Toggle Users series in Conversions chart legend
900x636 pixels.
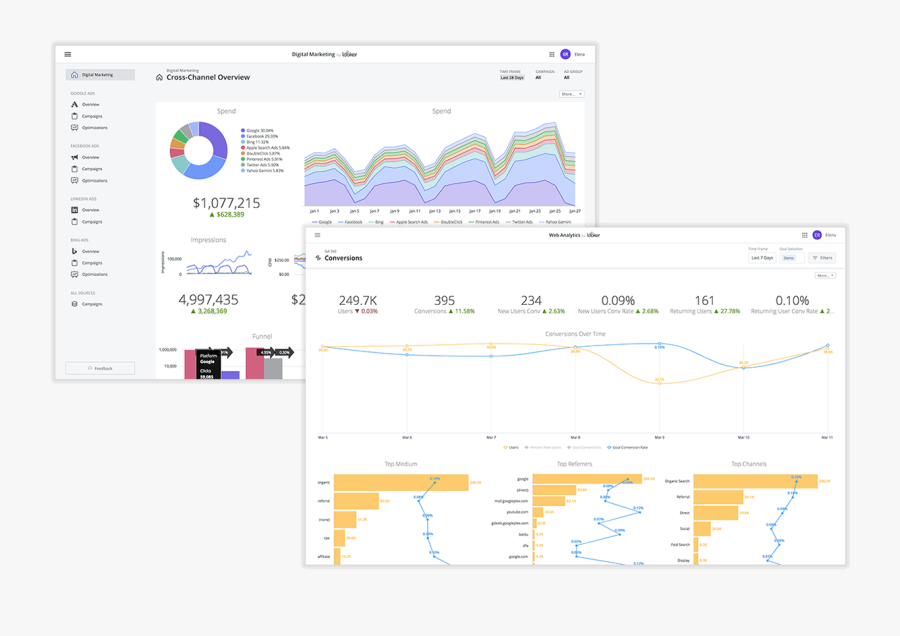(511, 447)
